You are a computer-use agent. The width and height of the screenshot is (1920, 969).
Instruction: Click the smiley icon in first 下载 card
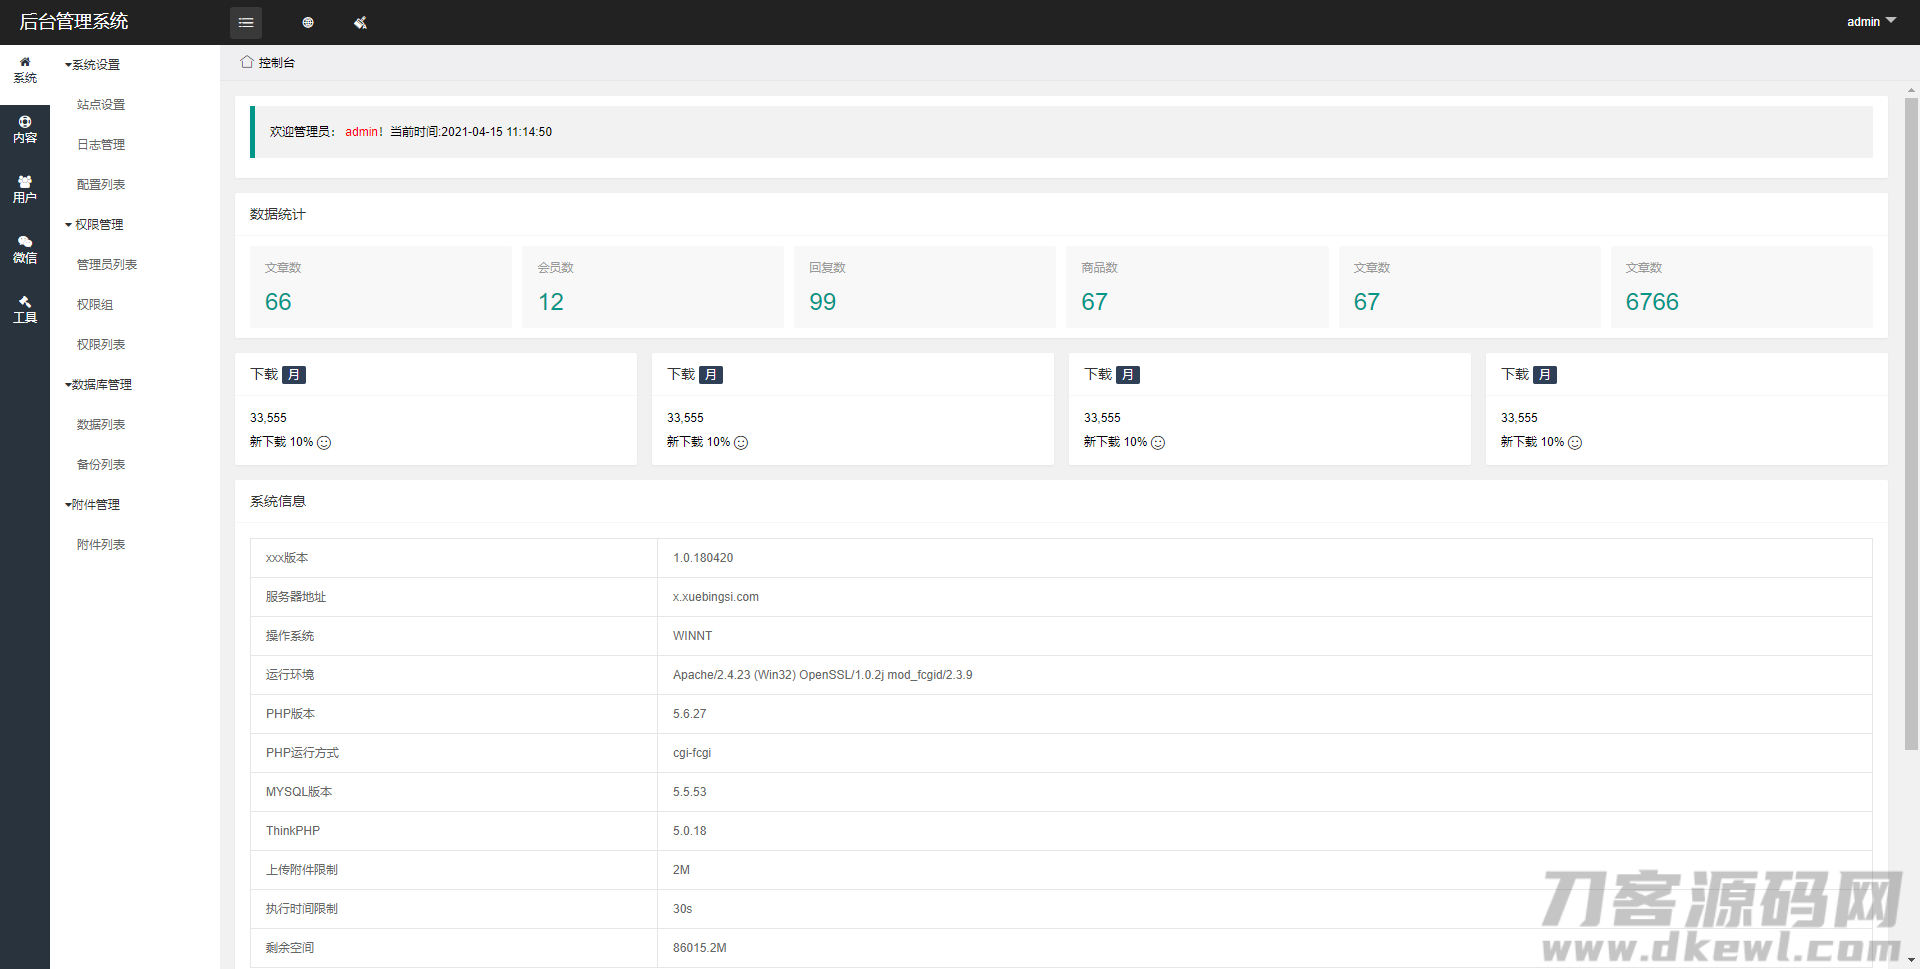(x=324, y=442)
